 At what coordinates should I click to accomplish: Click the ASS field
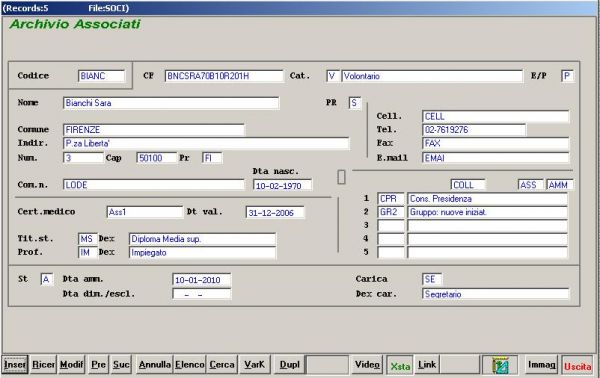point(531,185)
